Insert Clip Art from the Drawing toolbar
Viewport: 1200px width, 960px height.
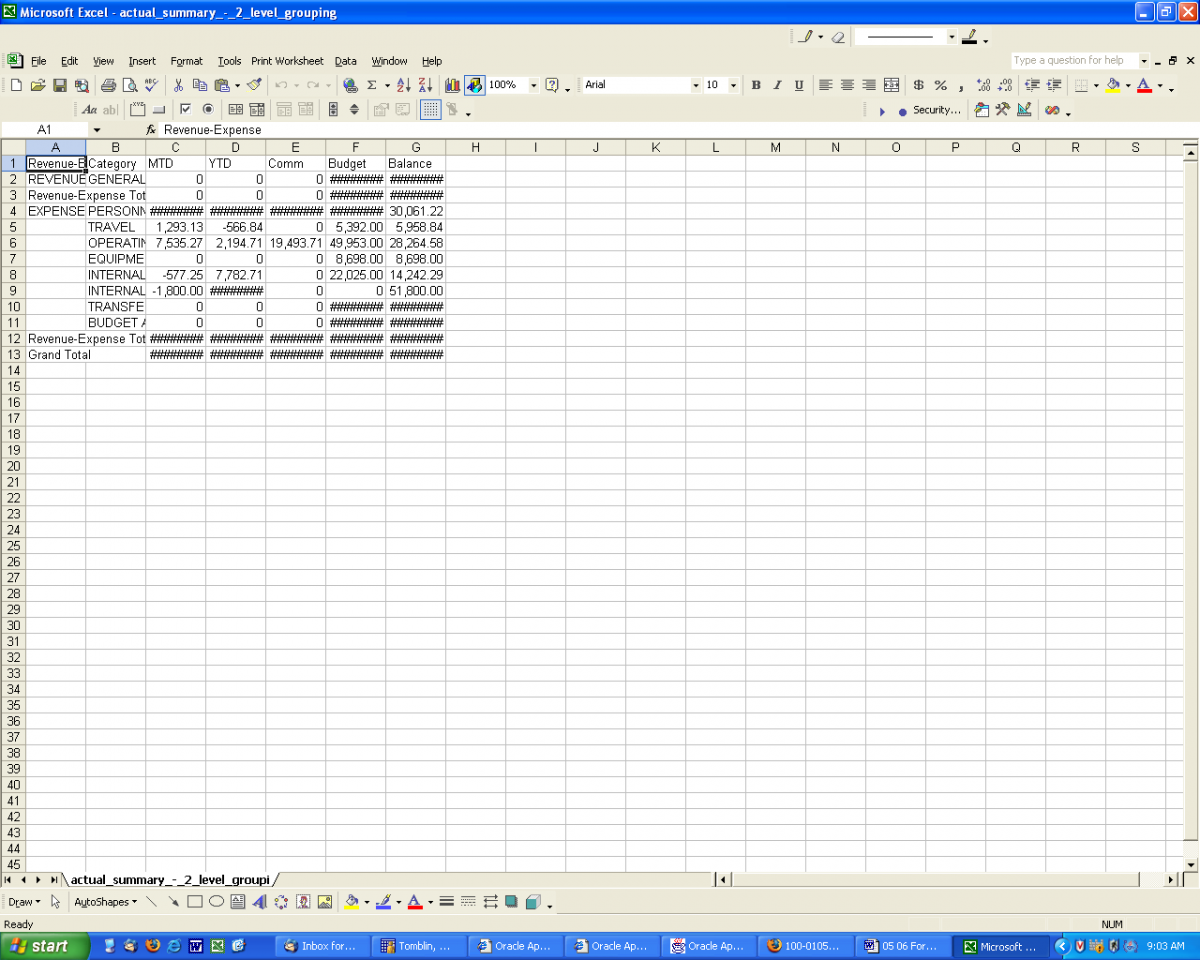click(303, 902)
